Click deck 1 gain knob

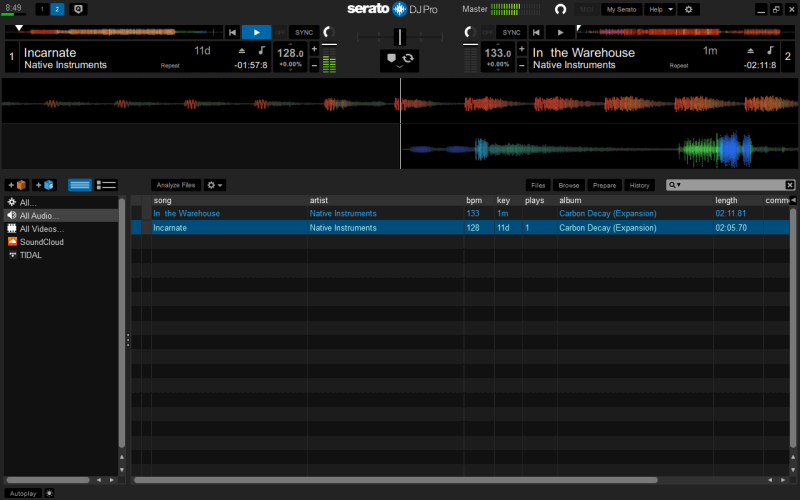click(x=329, y=32)
